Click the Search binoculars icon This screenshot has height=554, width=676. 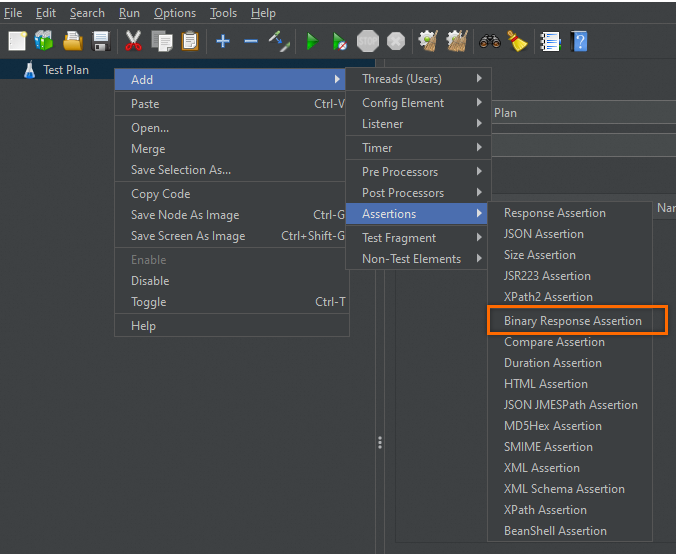coord(490,41)
